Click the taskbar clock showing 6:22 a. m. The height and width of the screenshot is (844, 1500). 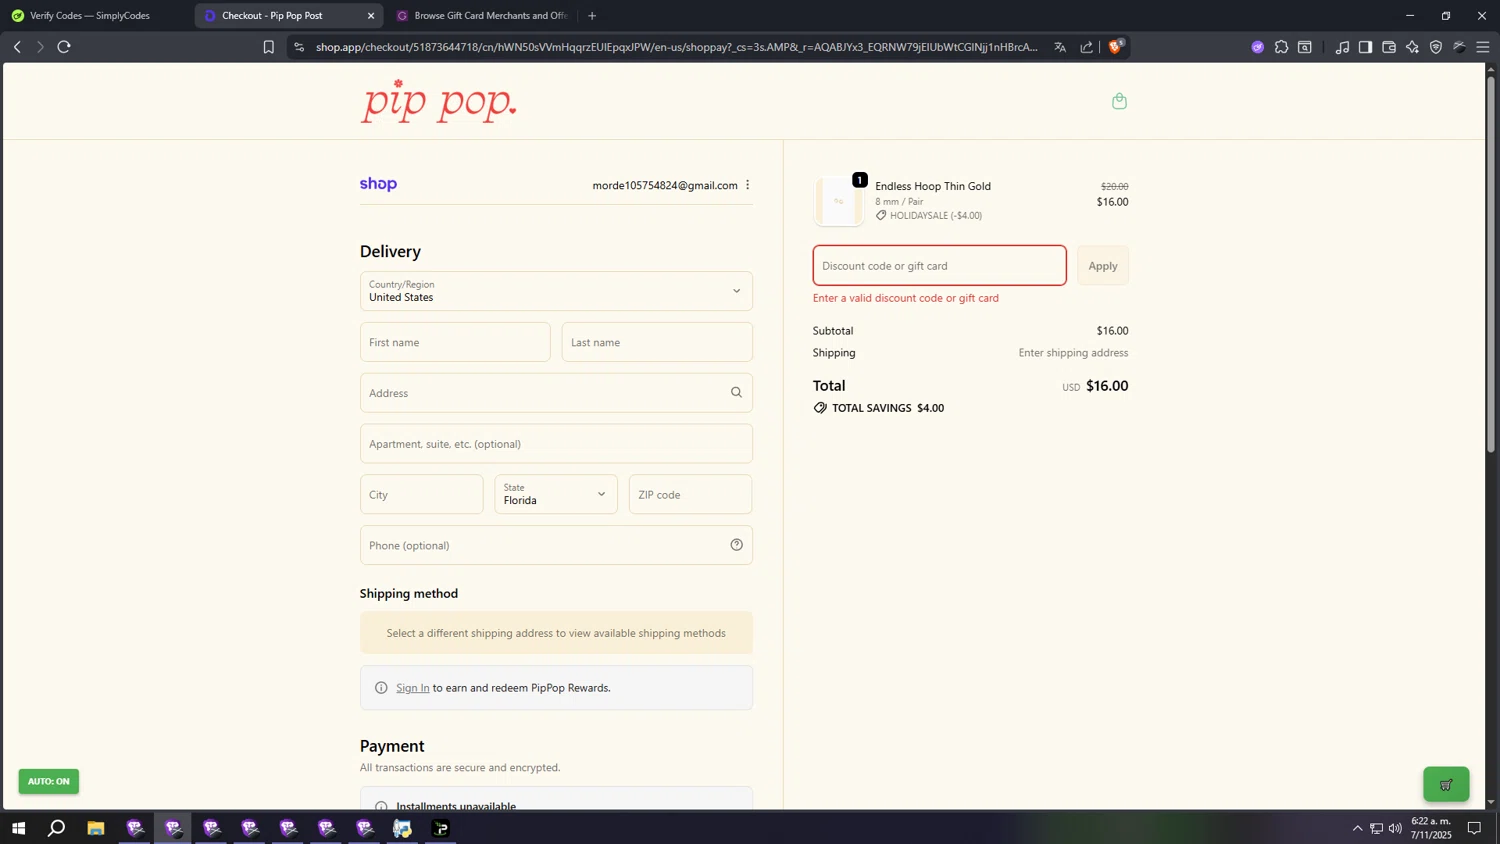click(1431, 828)
